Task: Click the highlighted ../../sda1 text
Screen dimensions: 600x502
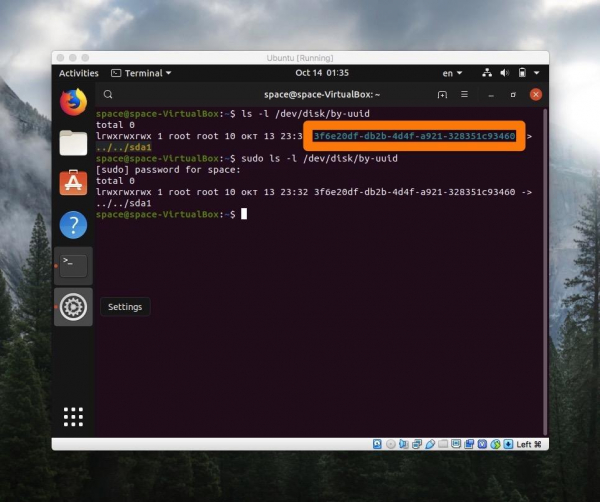Action: pos(124,147)
